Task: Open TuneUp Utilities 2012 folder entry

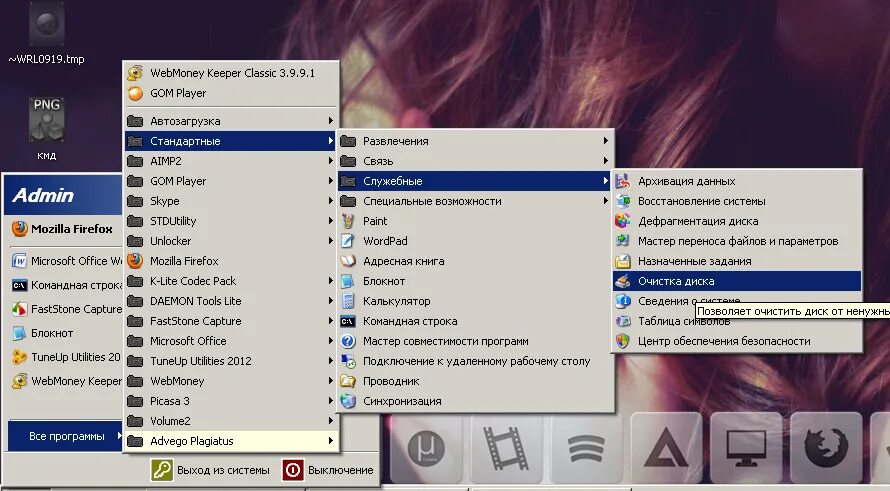Action: coord(230,361)
